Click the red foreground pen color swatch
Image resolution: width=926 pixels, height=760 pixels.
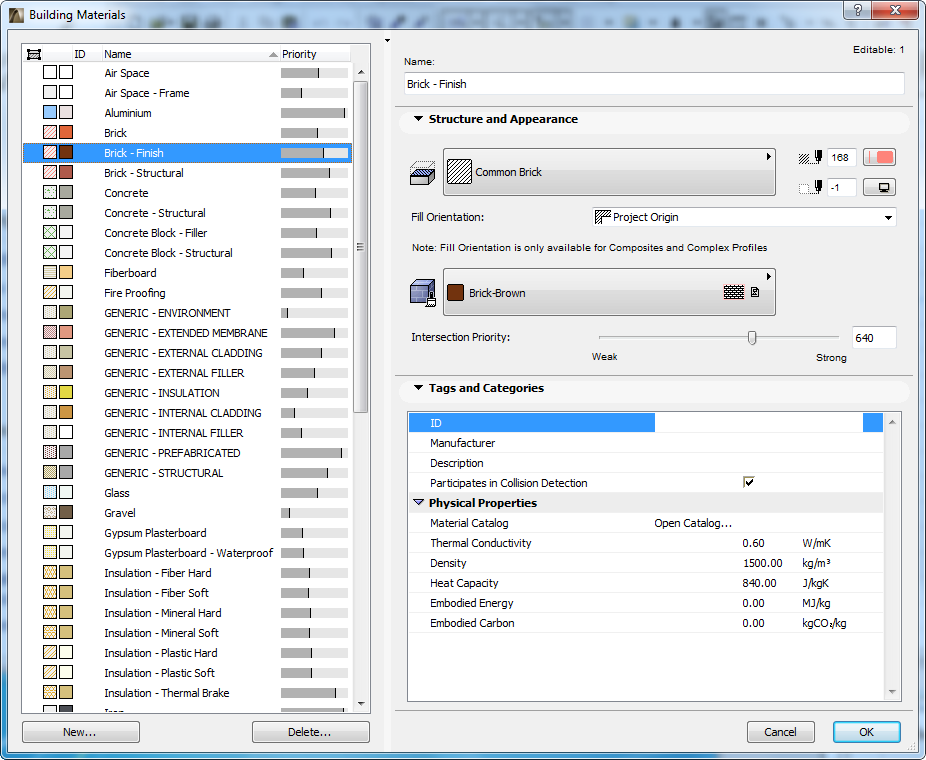pos(879,158)
